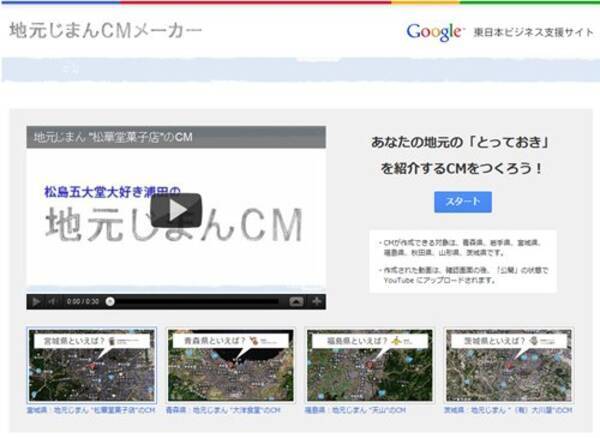This screenshot has height=438, width=600.
Task: Click 東日本ビジネス支援サイト header text
Action: (533, 33)
